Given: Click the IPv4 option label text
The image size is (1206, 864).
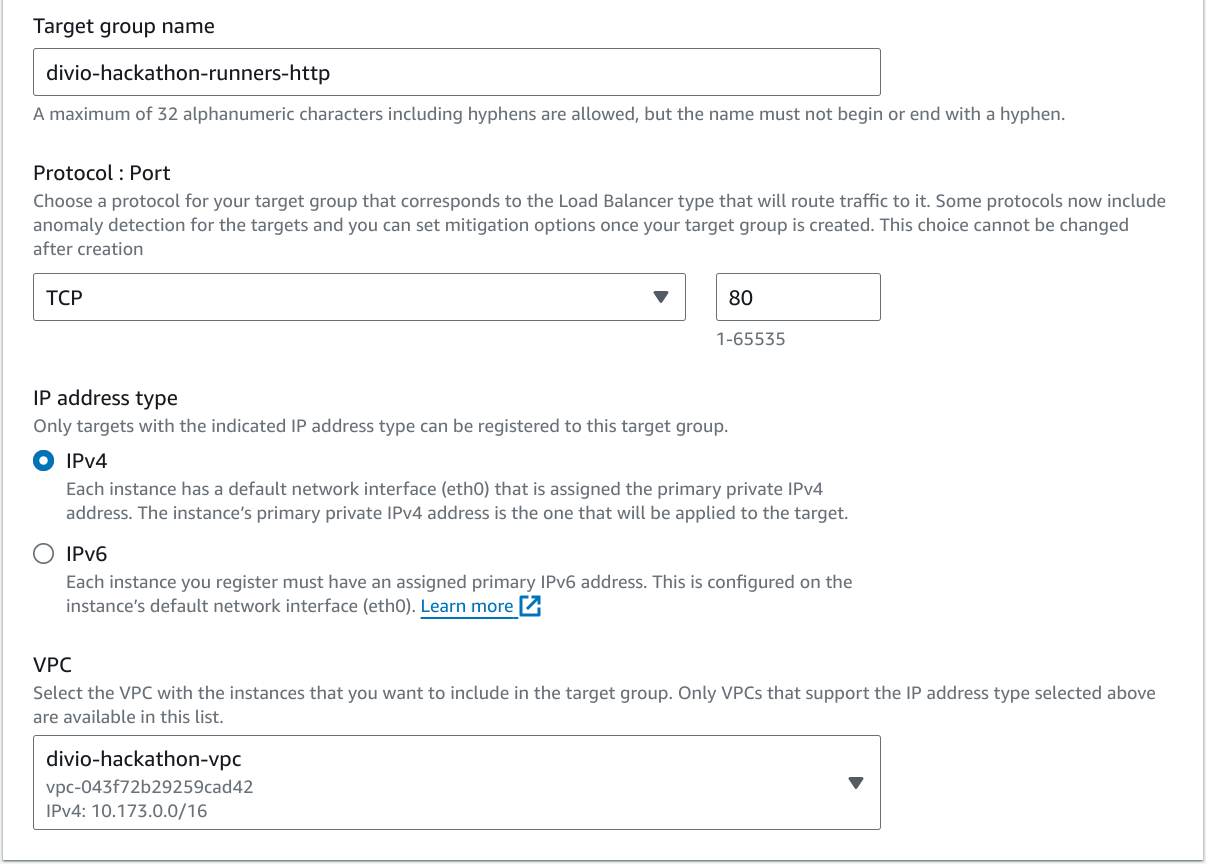Looking at the screenshot, I should (86, 461).
